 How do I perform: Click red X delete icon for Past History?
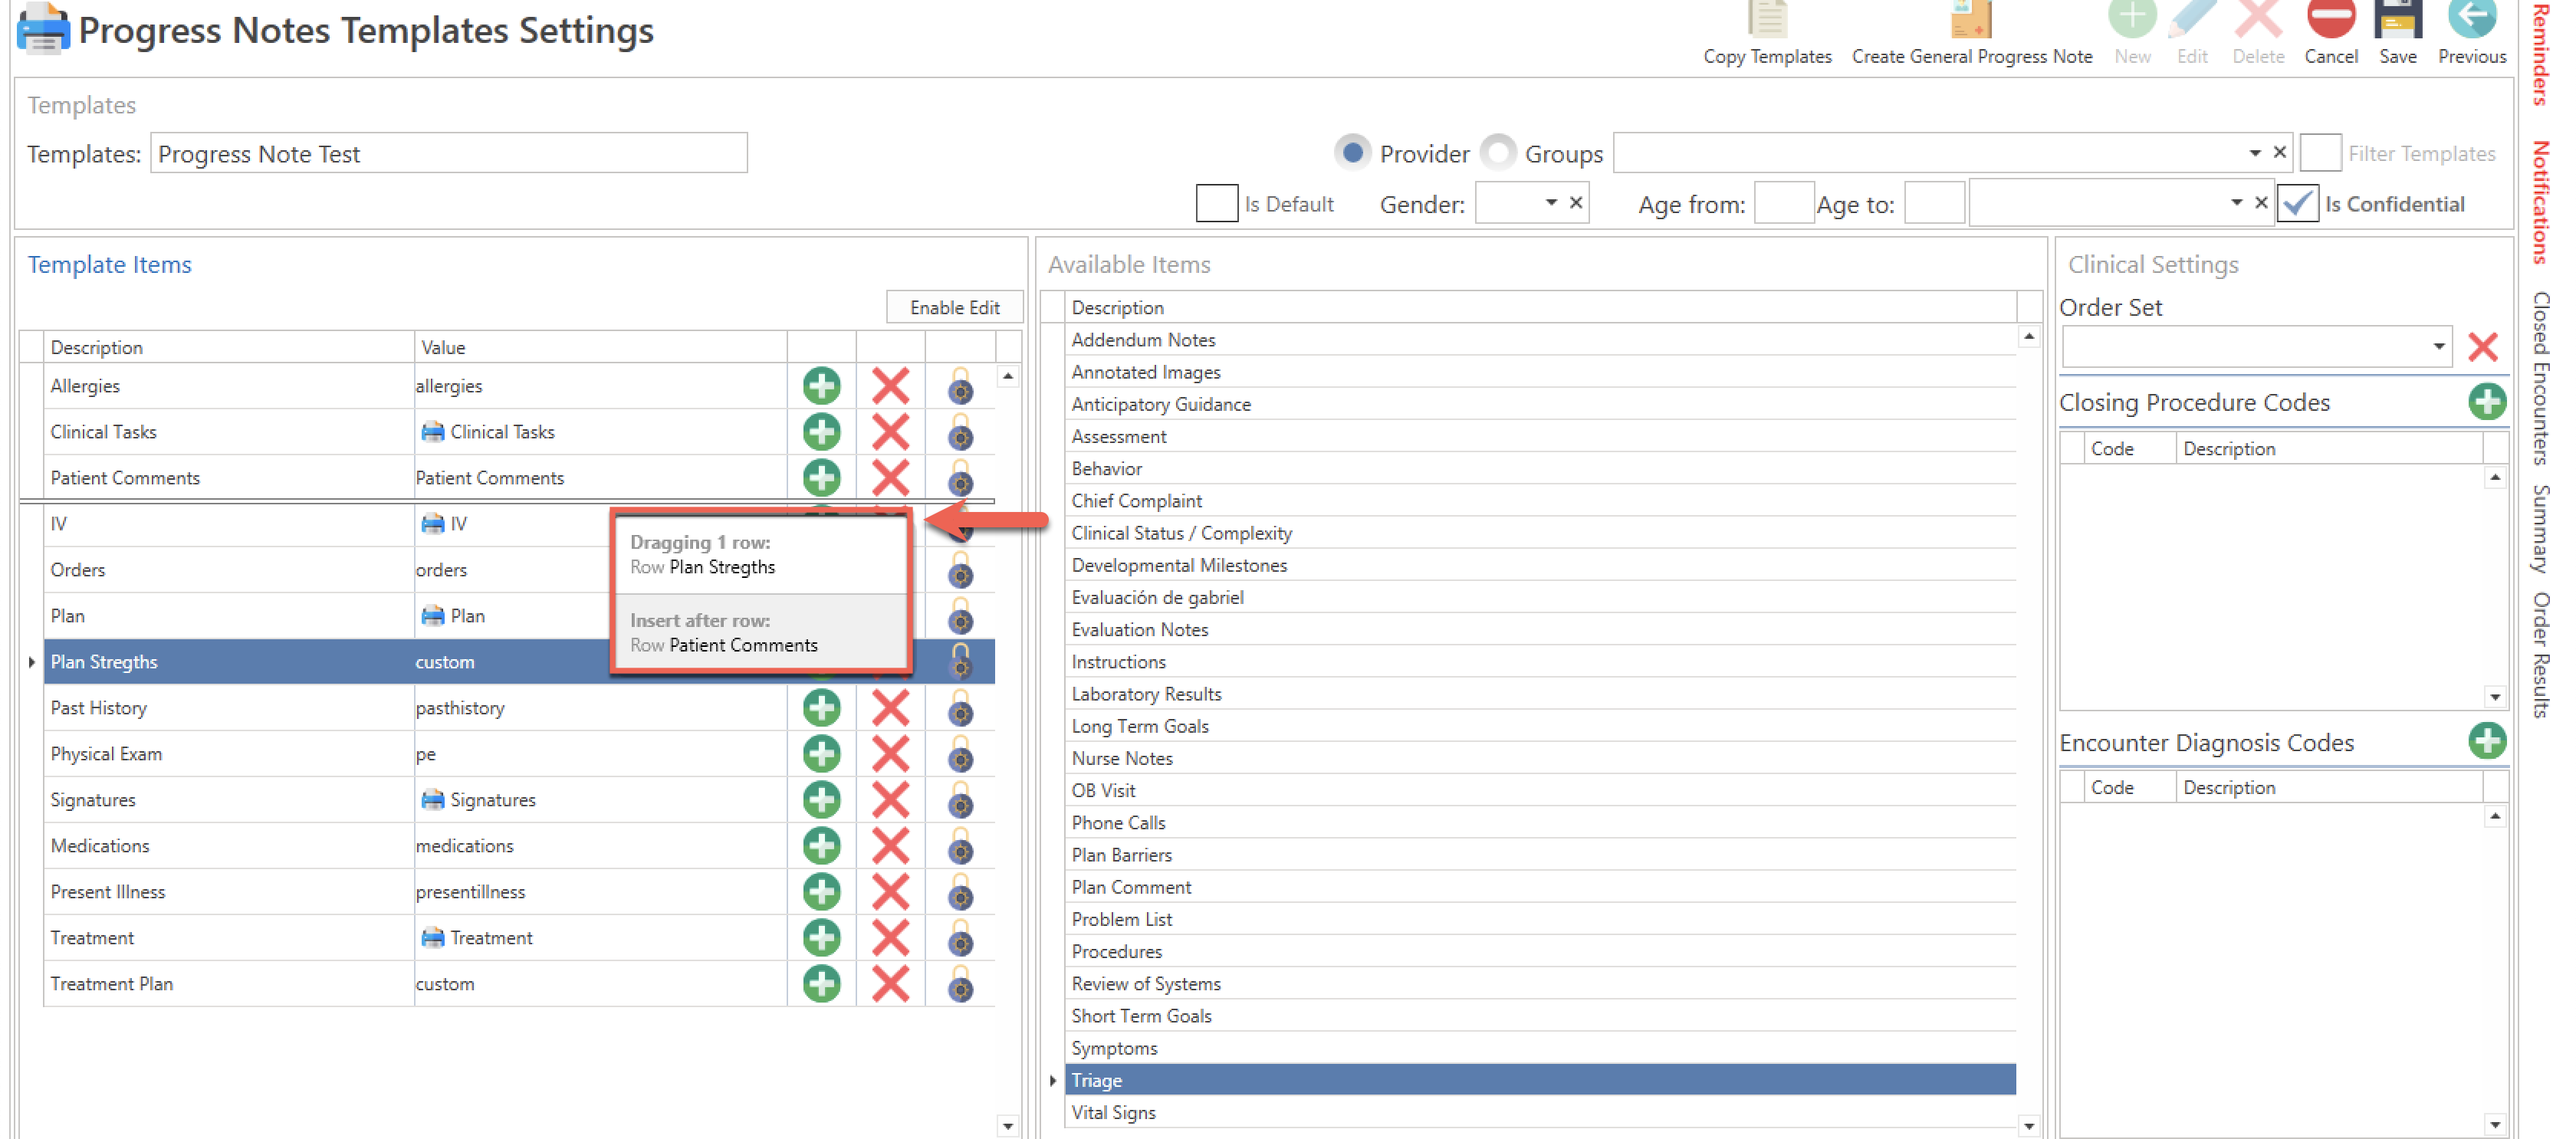tap(889, 708)
